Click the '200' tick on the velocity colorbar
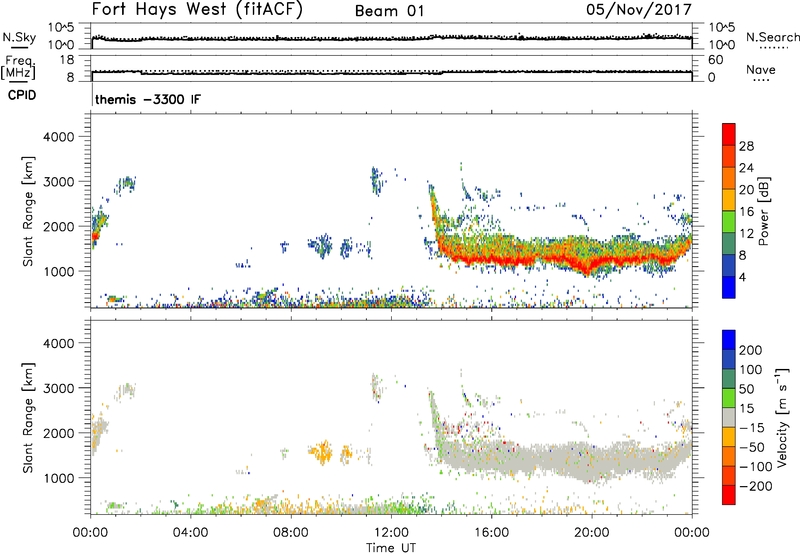Image resolution: width=800 pixels, height=554 pixels. pos(750,350)
